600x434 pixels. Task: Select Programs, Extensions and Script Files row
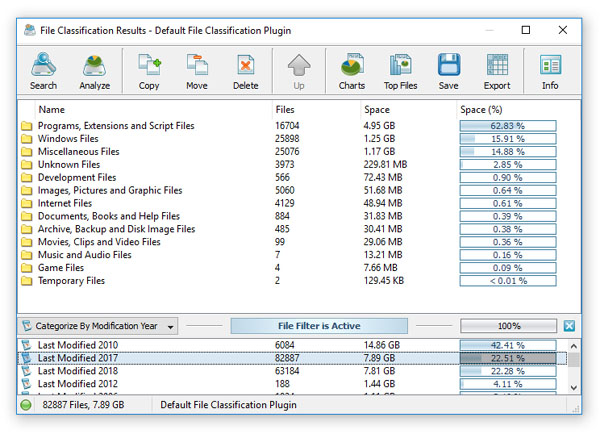[x=291, y=126]
